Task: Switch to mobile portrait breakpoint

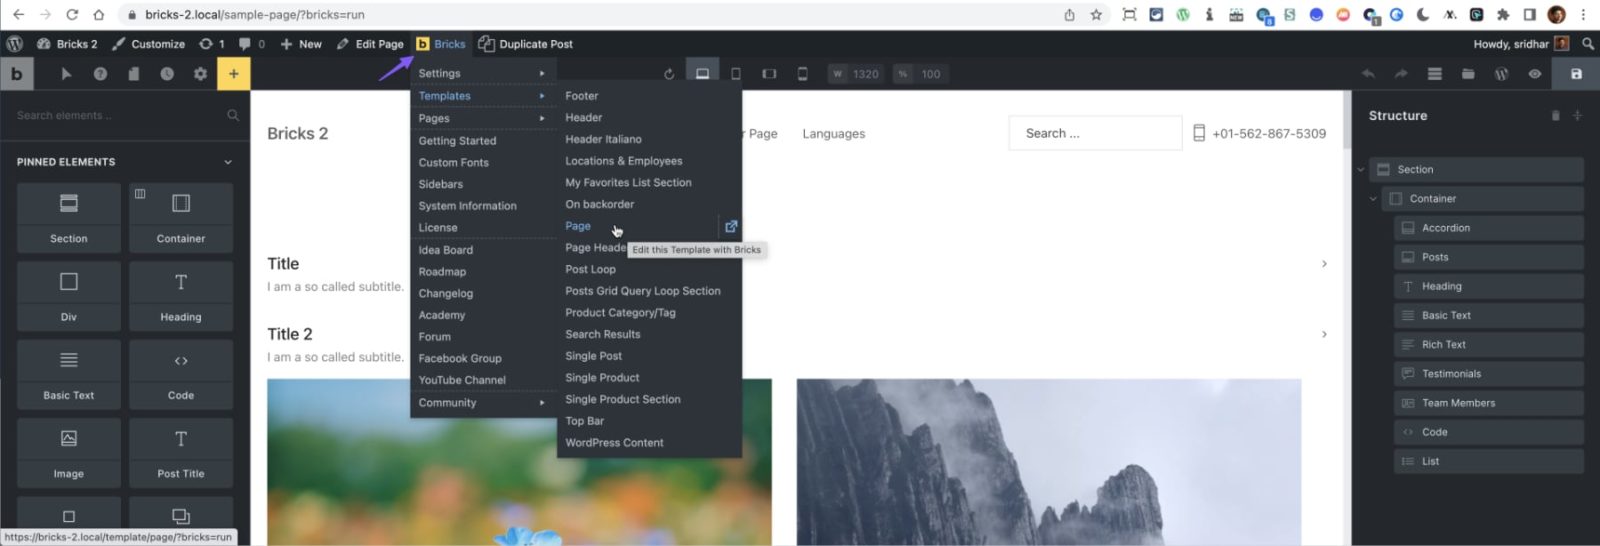Action: [802, 74]
